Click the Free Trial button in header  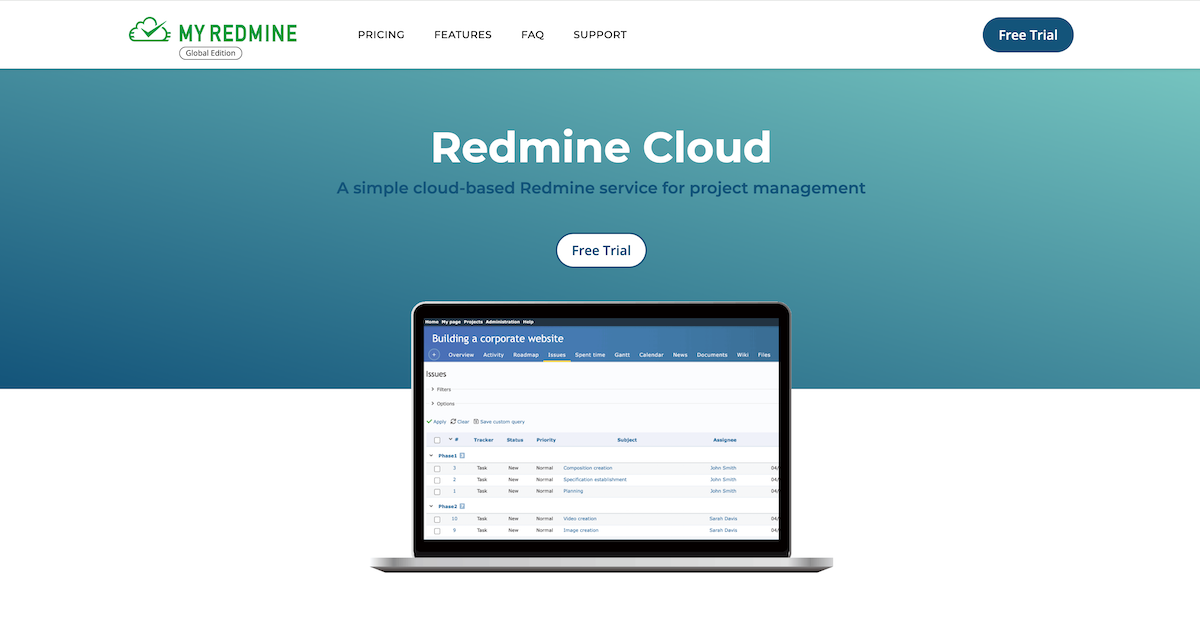[x=1028, y=34]
